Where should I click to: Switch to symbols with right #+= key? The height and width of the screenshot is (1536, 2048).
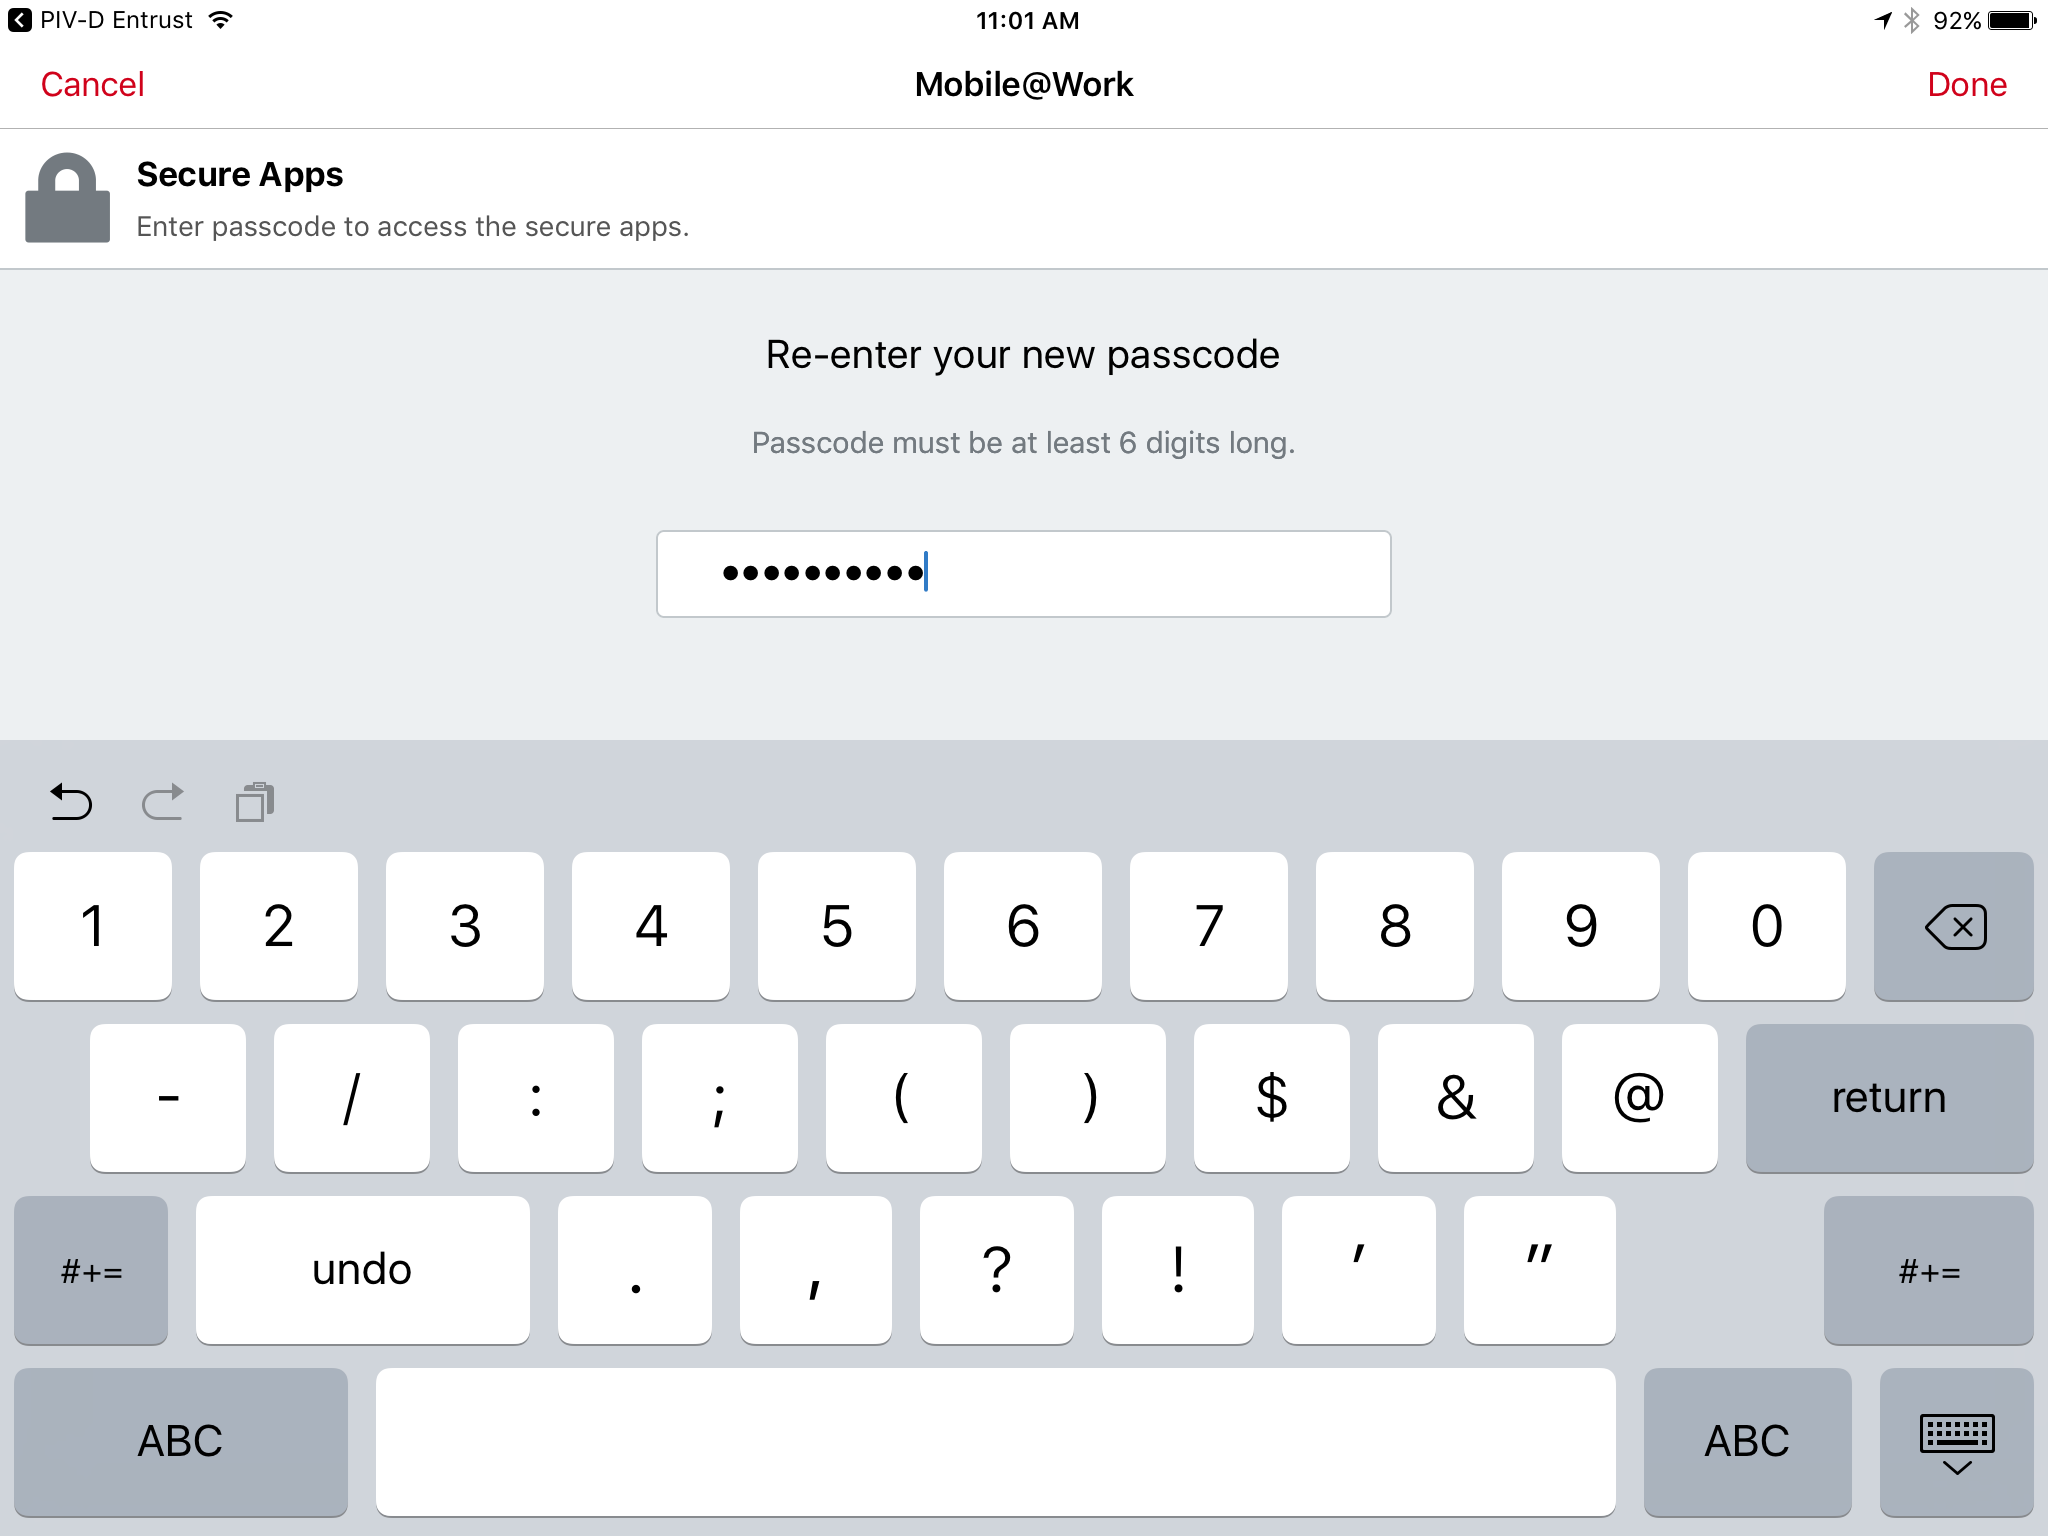(1928, 1270)
